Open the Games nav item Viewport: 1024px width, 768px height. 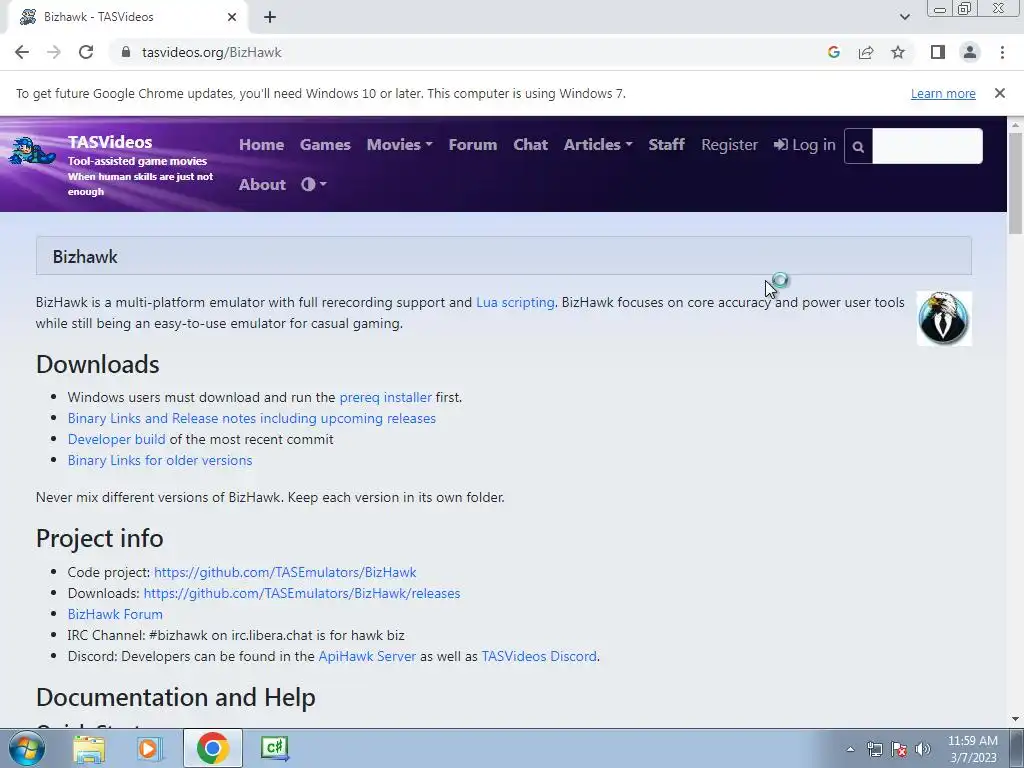point(325,144)
